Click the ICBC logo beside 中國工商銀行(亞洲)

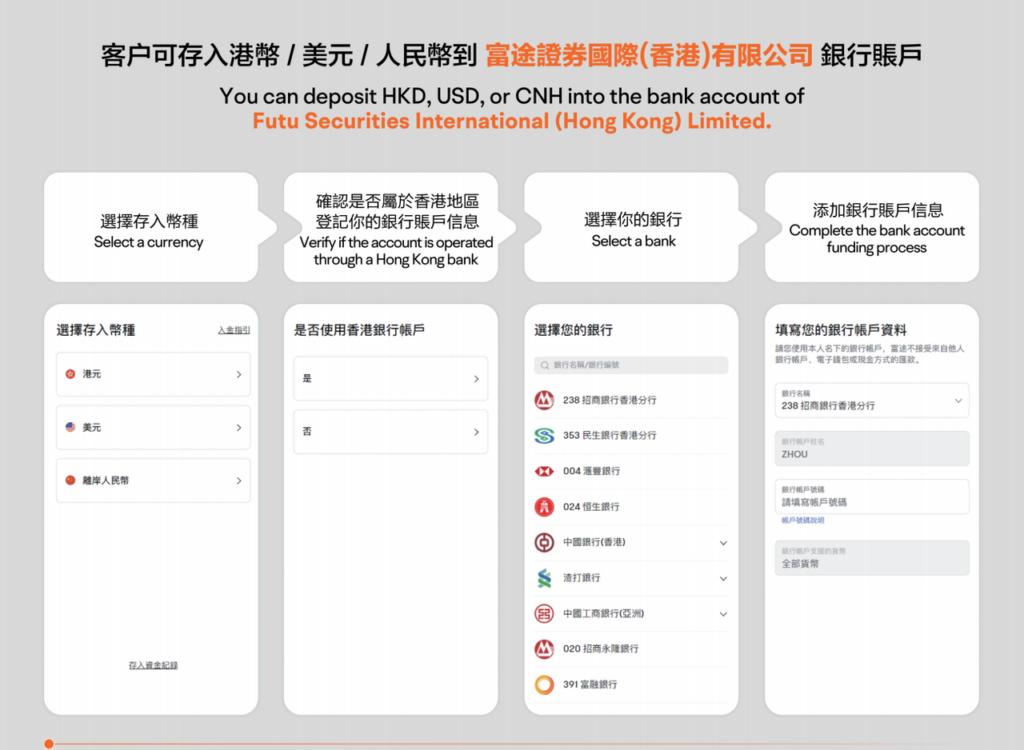(544, 613)
